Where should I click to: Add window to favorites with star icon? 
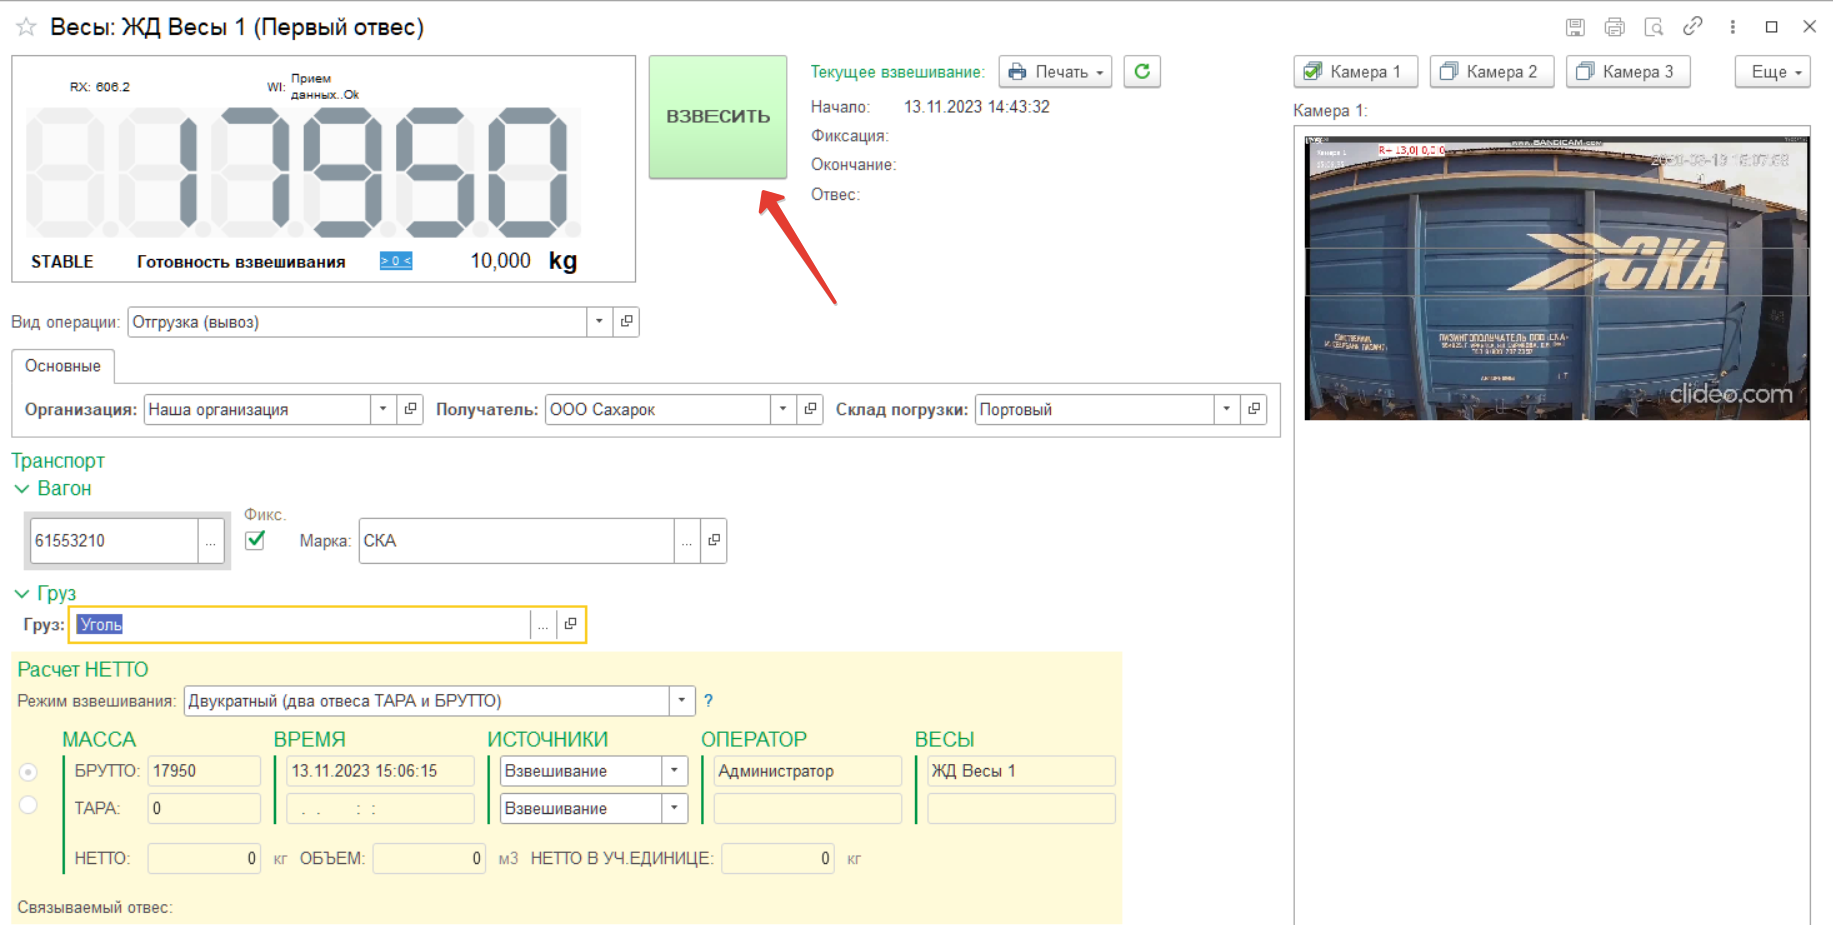26,27
